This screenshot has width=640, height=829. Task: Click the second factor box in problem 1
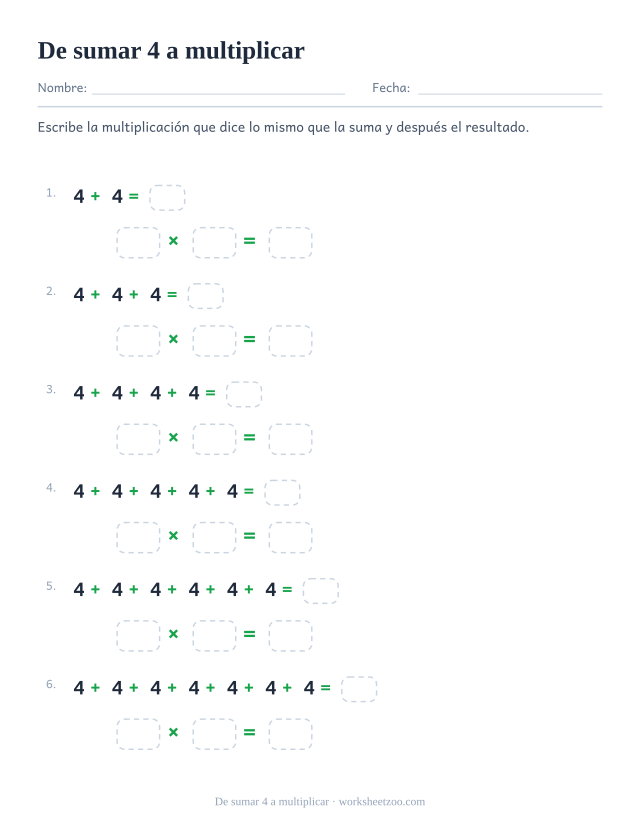tap(215, 243)
